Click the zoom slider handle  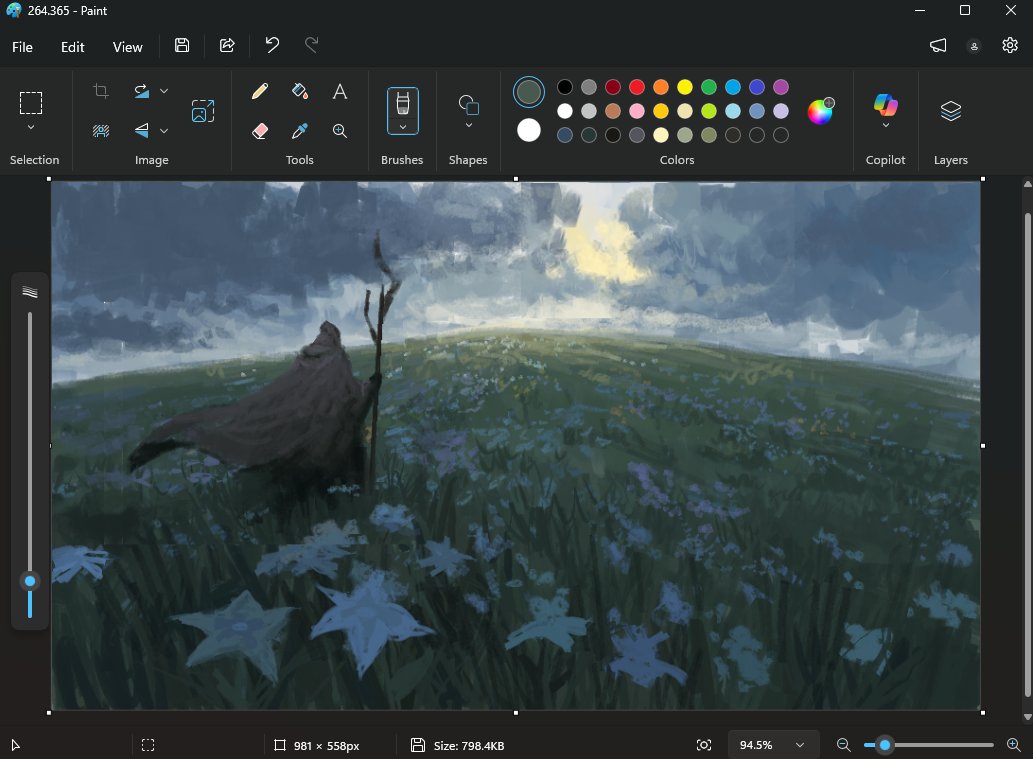[x=885, y=745]
